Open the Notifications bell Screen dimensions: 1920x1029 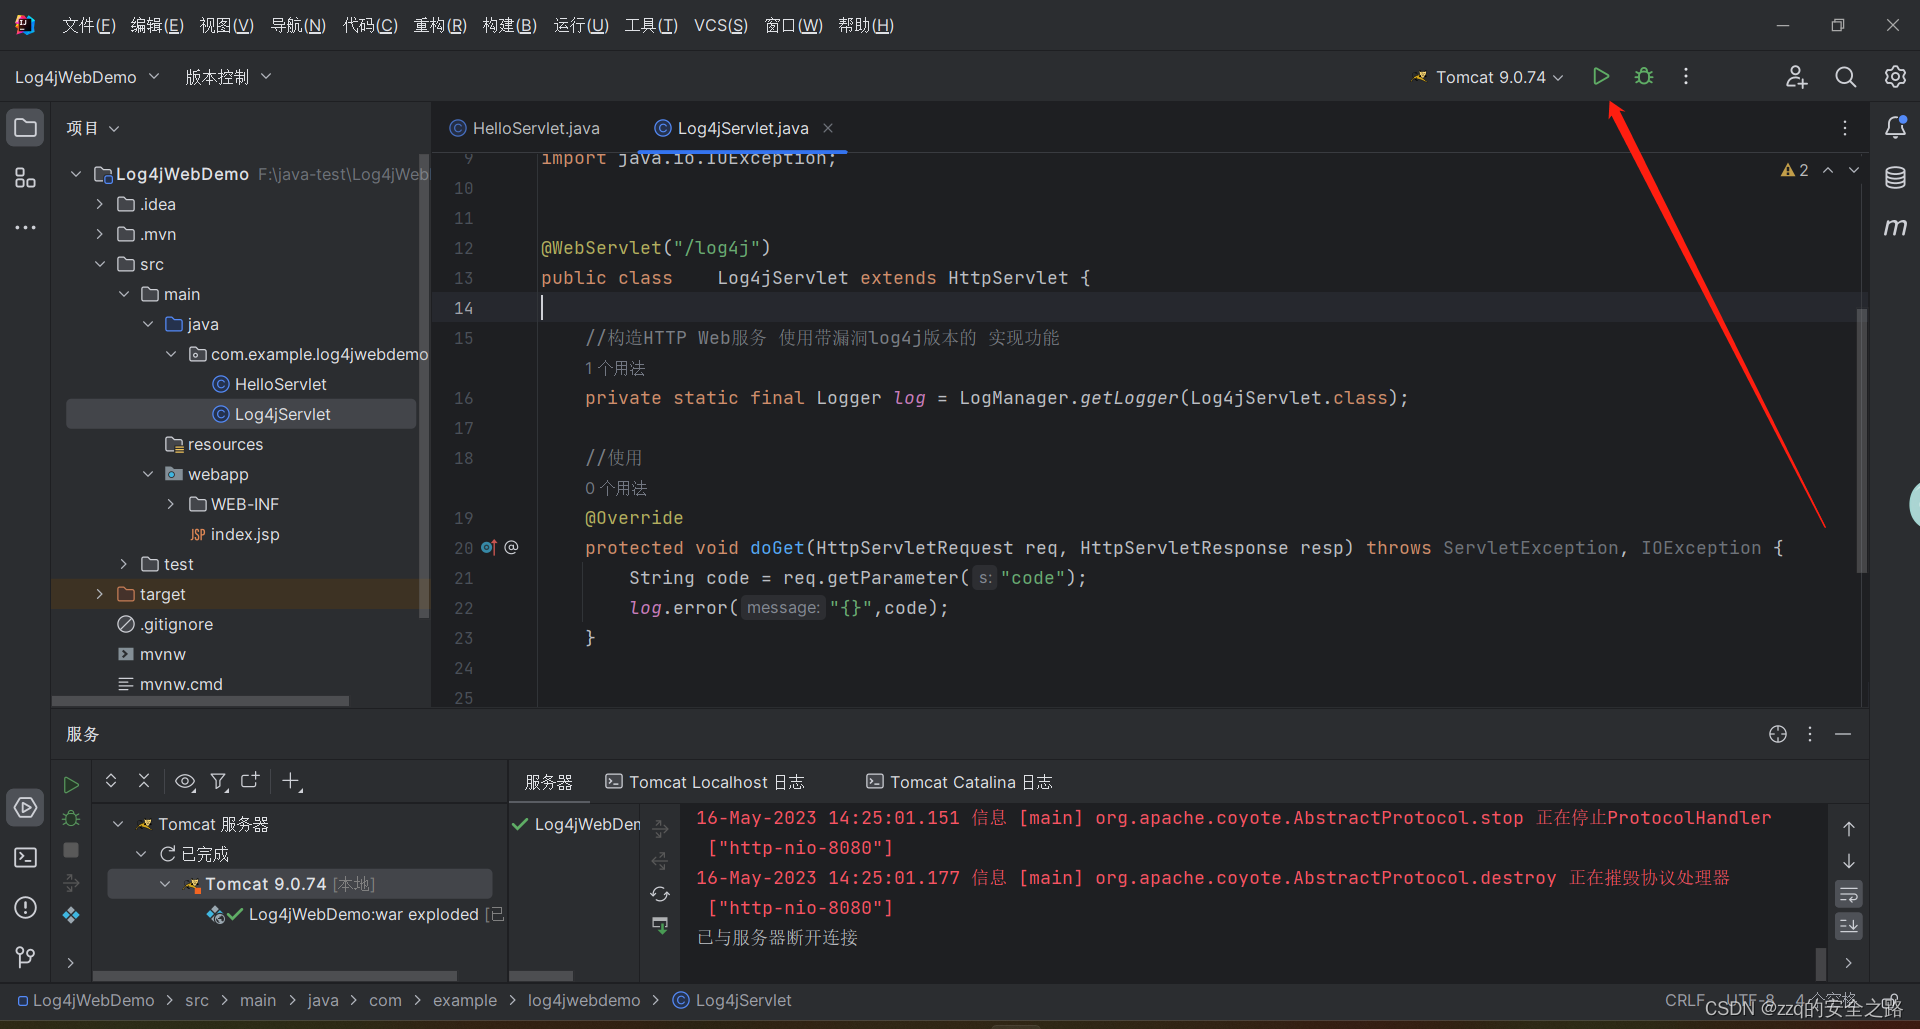point(1895,127)
